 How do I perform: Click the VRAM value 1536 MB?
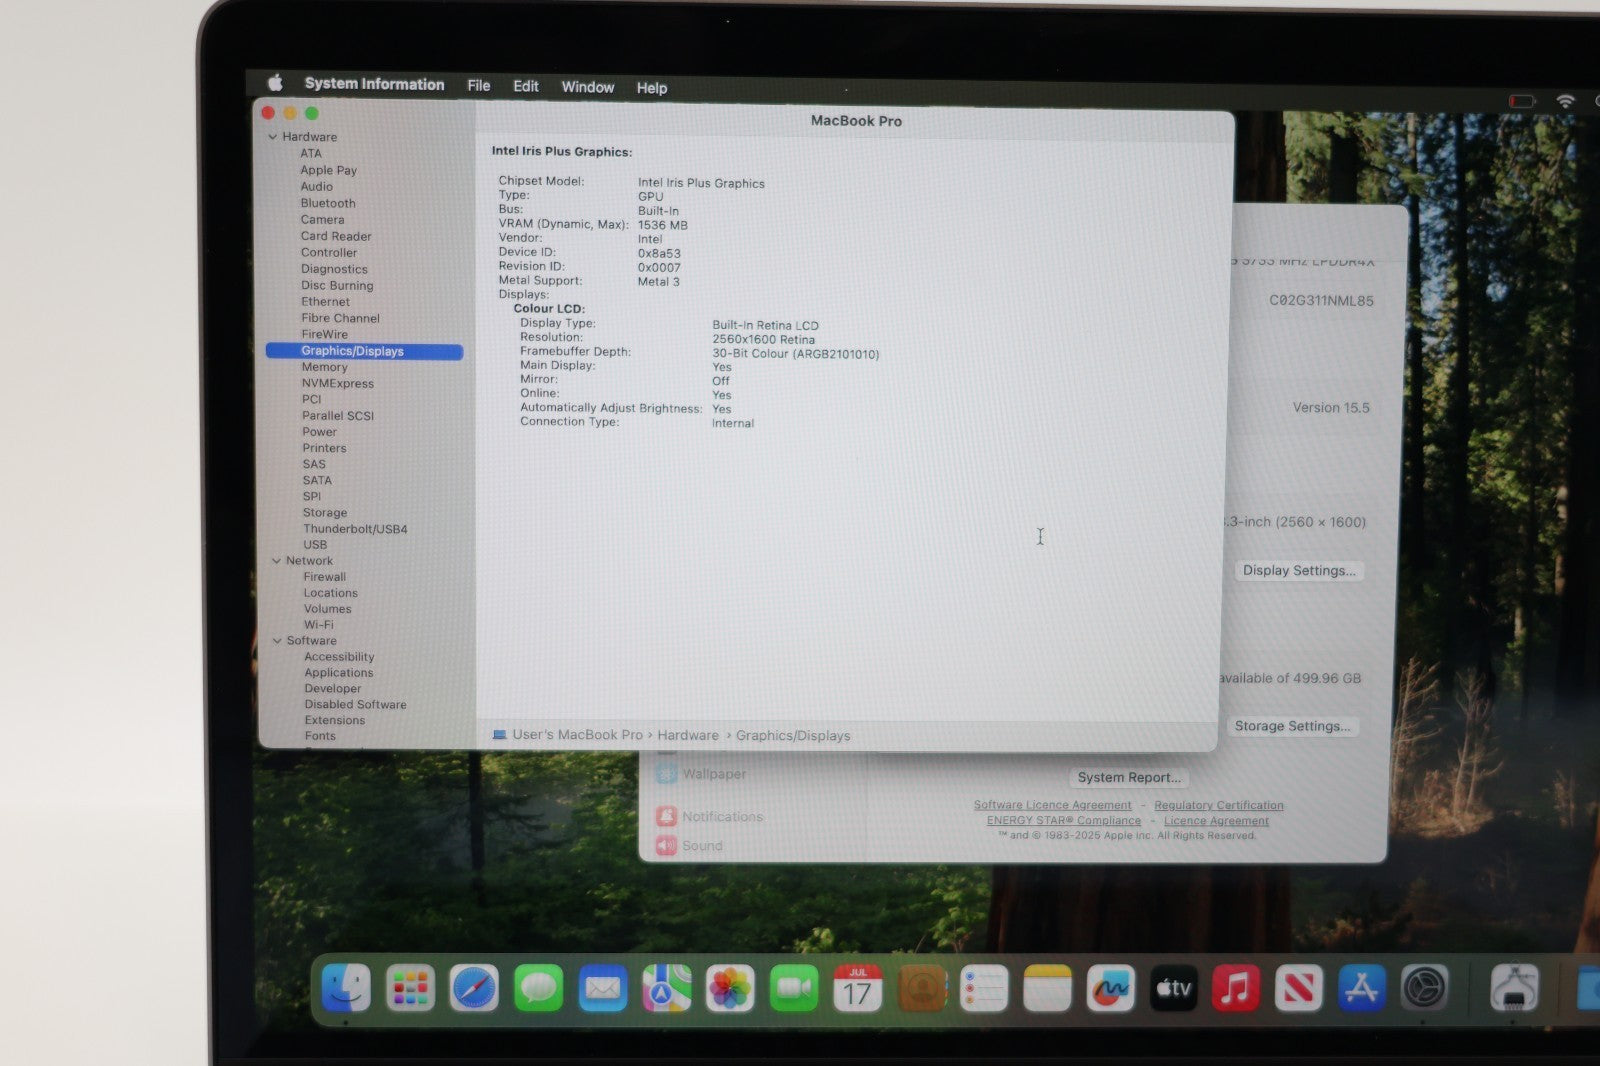(x=663, y=225)
